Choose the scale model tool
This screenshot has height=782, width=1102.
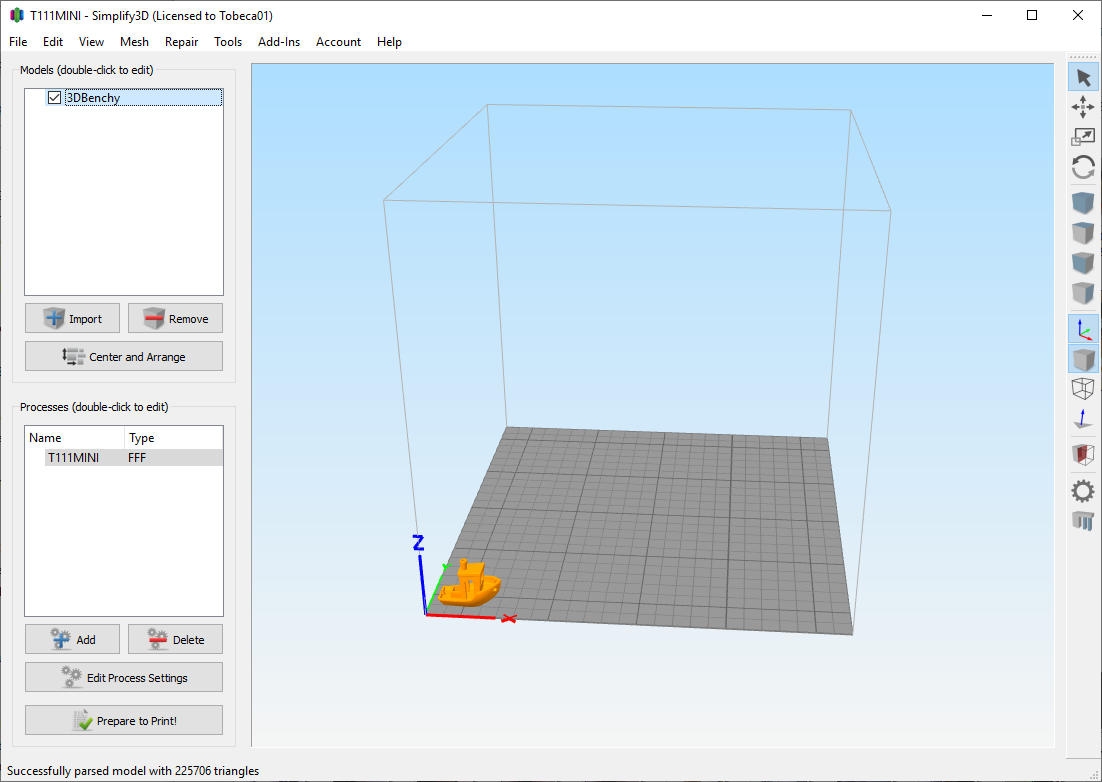tap(1083, 137)
